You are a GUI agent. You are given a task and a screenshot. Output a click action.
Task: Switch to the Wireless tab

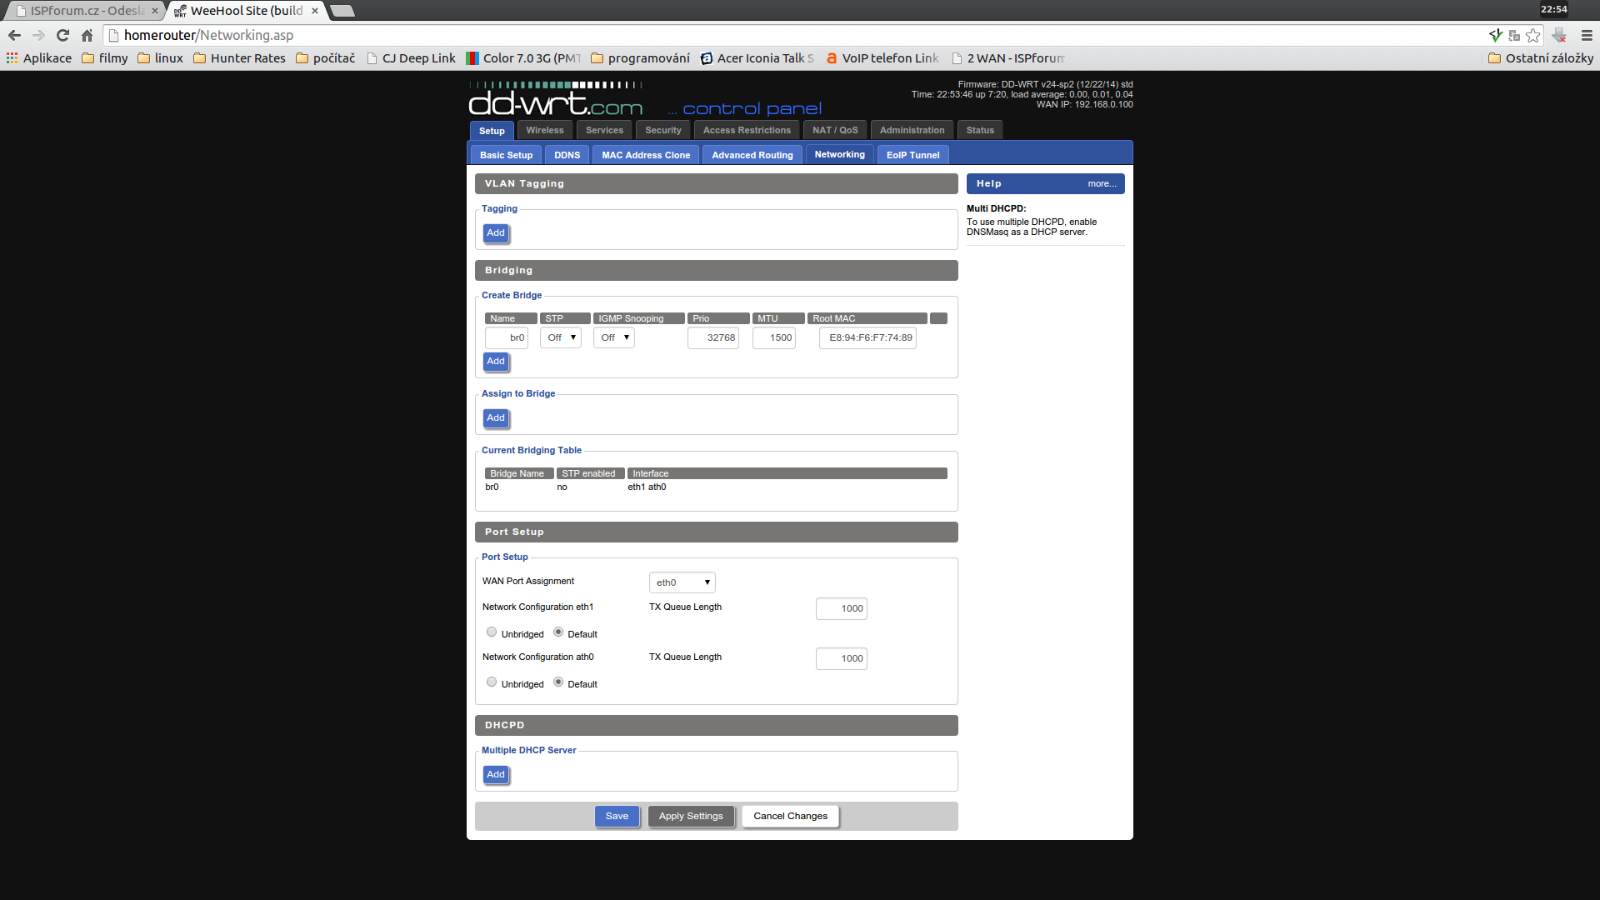tap(545, 130)
